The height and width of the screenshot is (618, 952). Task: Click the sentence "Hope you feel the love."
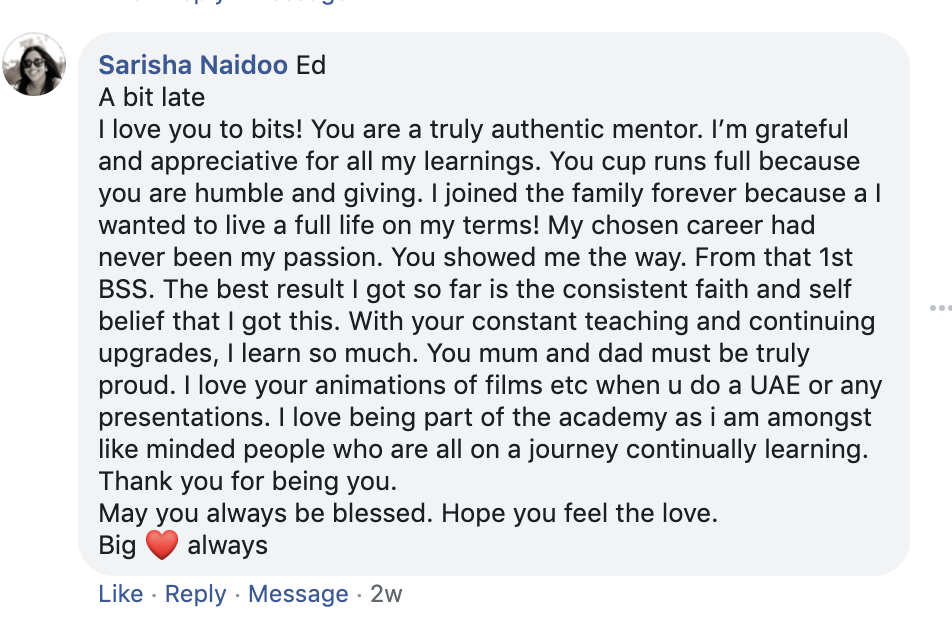(x=580, y=514)
